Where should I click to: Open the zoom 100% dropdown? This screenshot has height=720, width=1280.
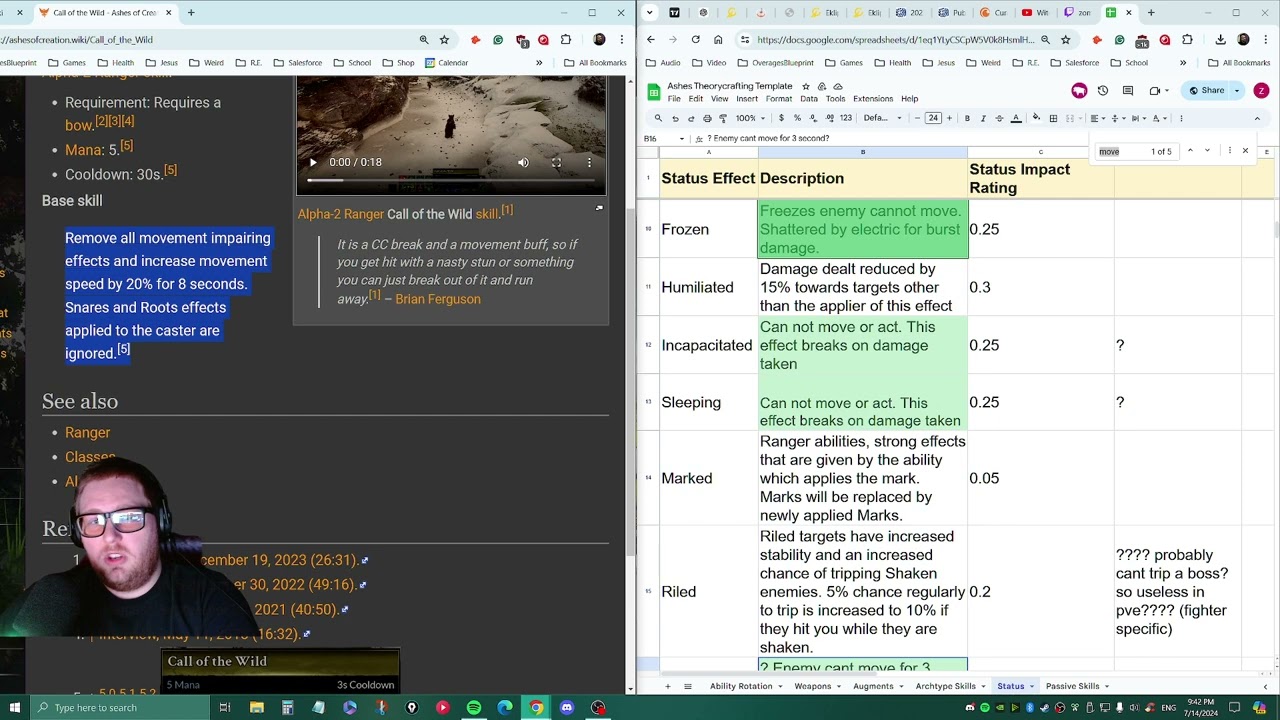pos(750,118)
